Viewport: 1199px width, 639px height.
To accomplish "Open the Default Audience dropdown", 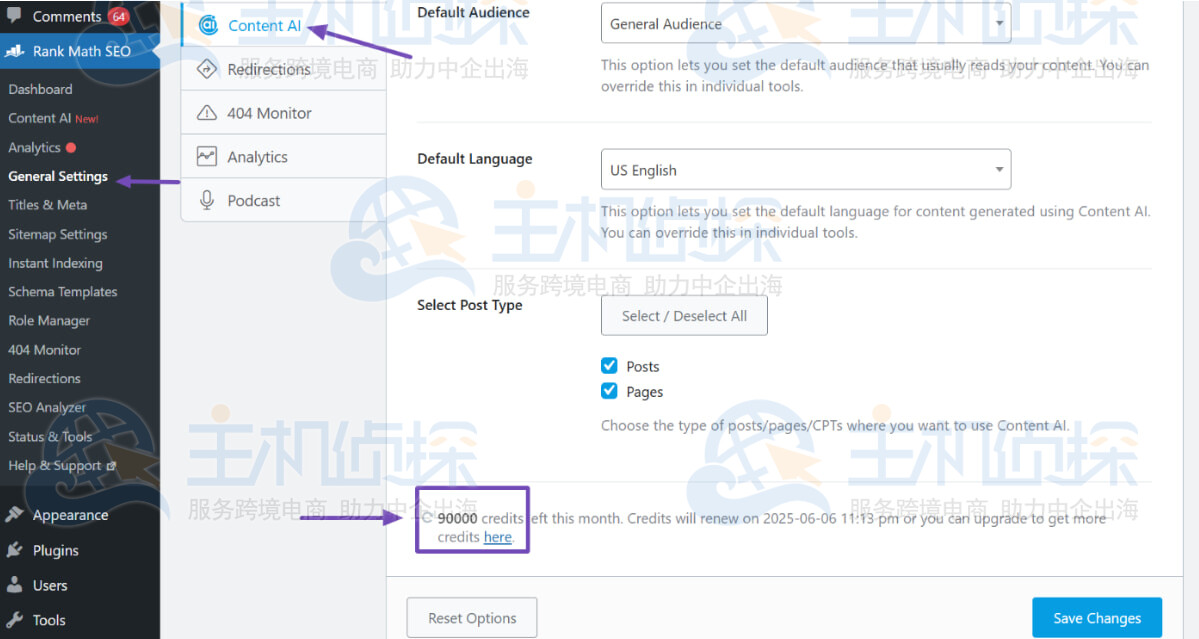I will (805, 24).
